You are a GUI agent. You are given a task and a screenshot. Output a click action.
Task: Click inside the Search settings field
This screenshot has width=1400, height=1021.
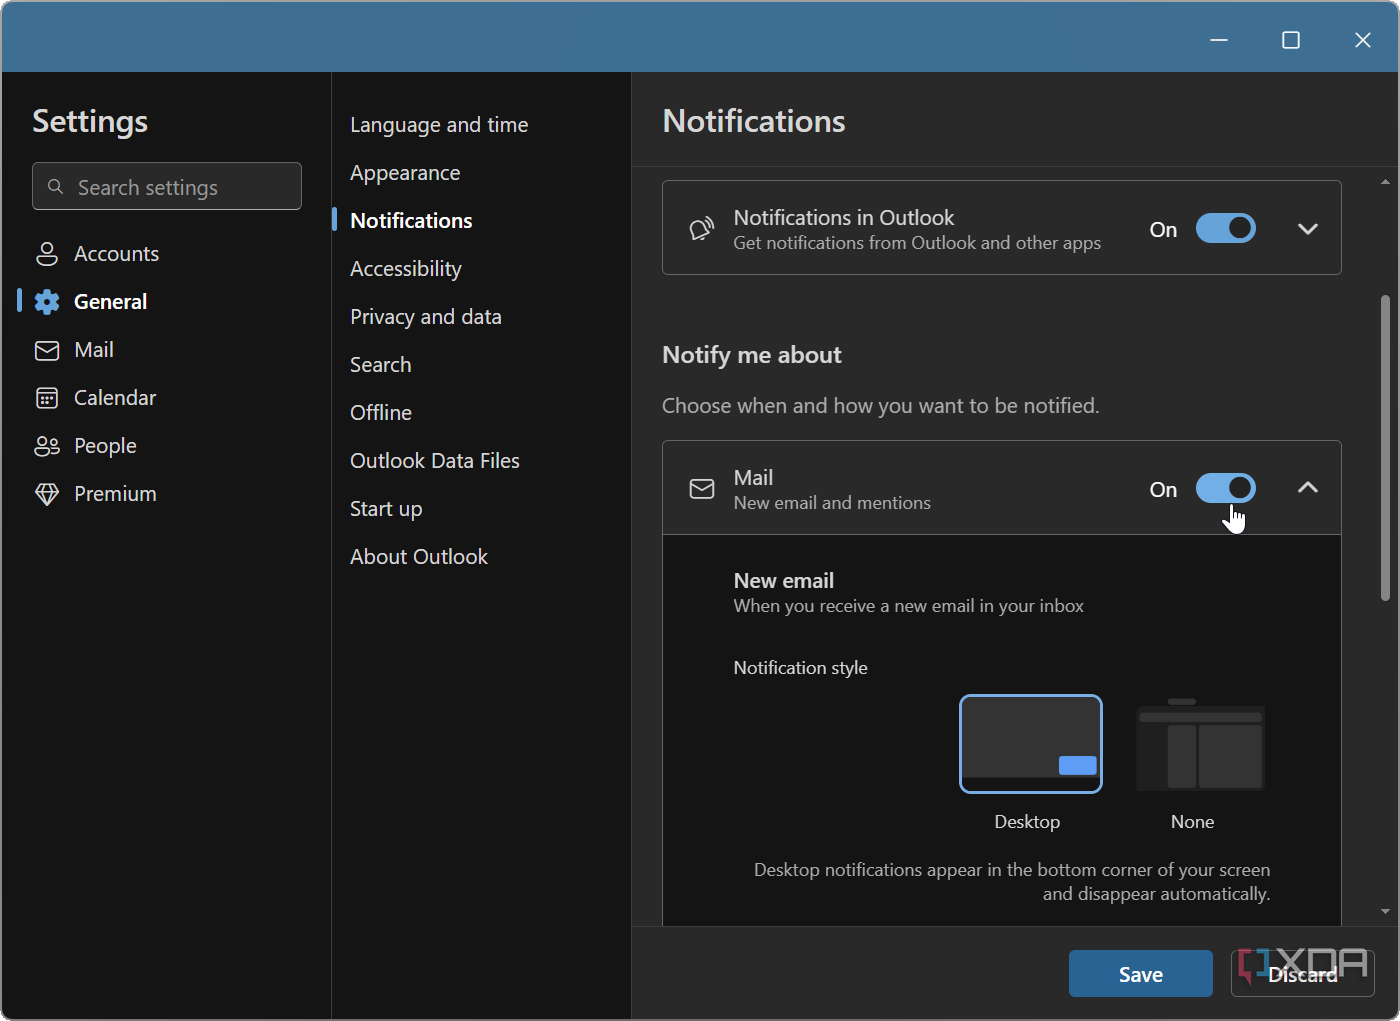point(166,186)
